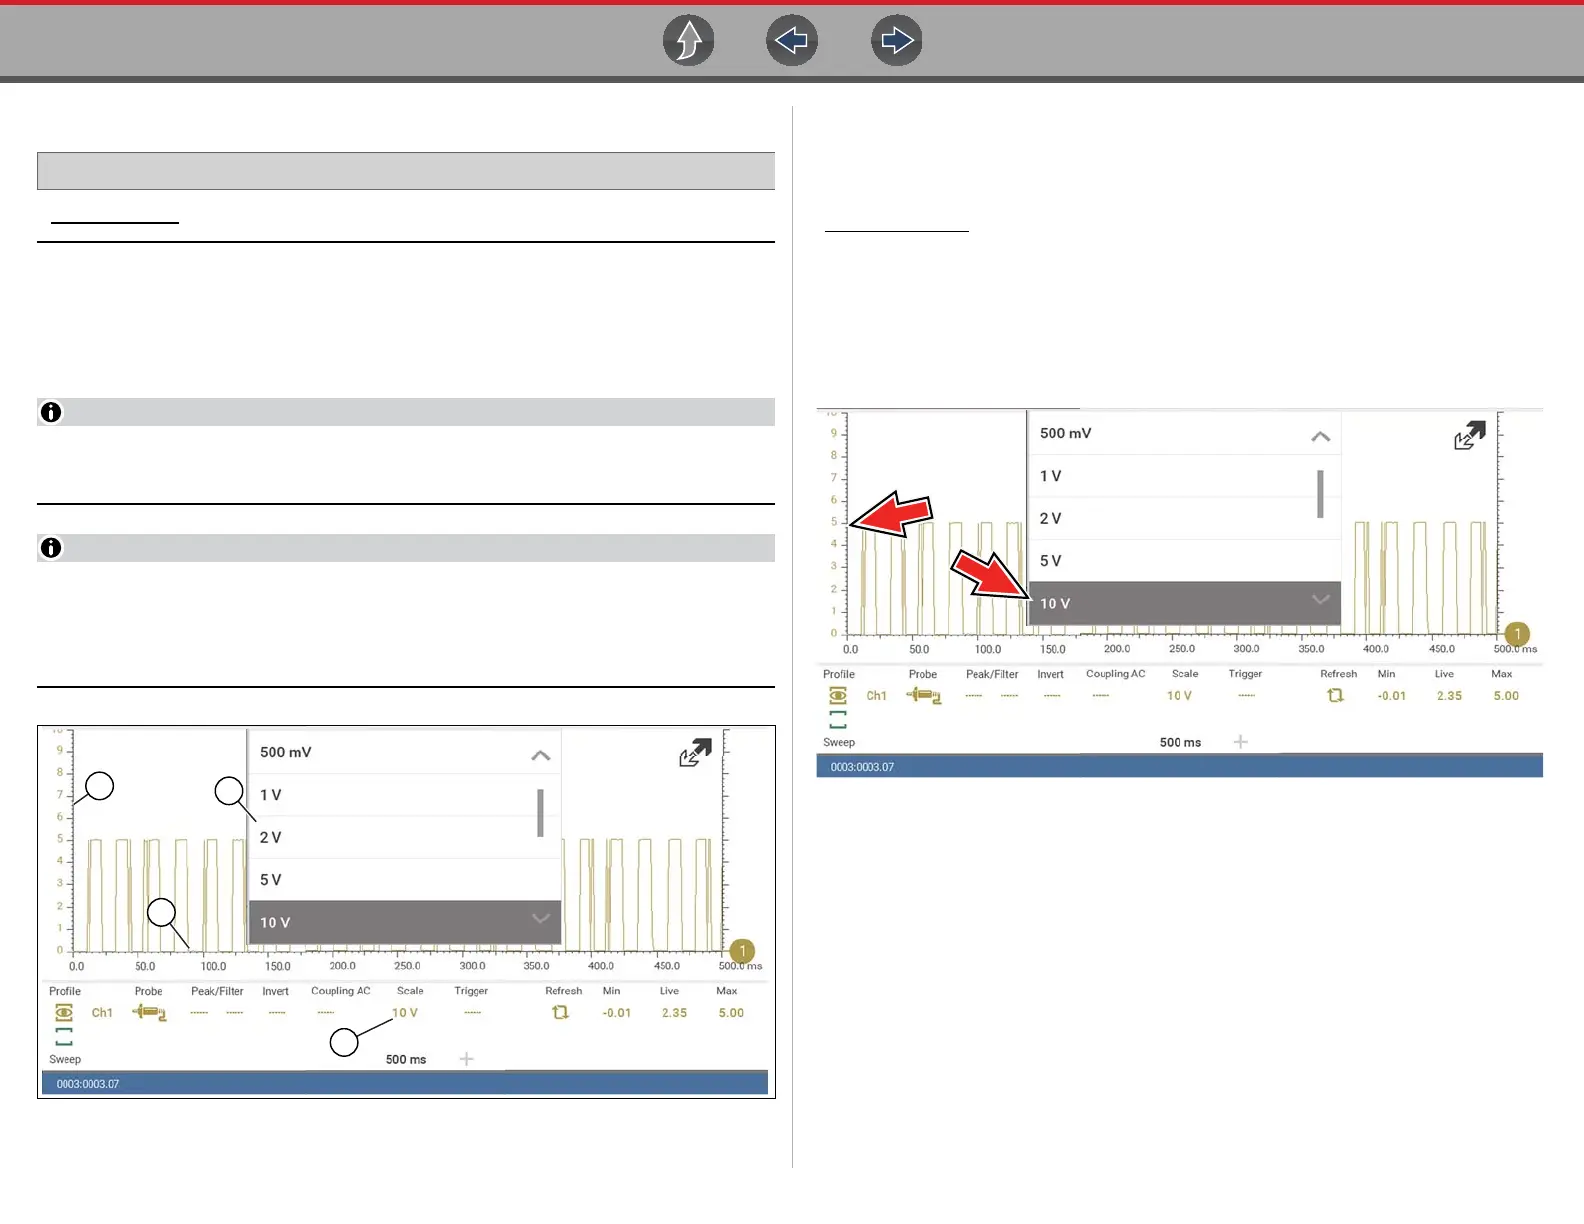Toggle the Profile eye icon in lower-left figure
This screenshot has width=1584, height=1224.
click(64, 1013)
